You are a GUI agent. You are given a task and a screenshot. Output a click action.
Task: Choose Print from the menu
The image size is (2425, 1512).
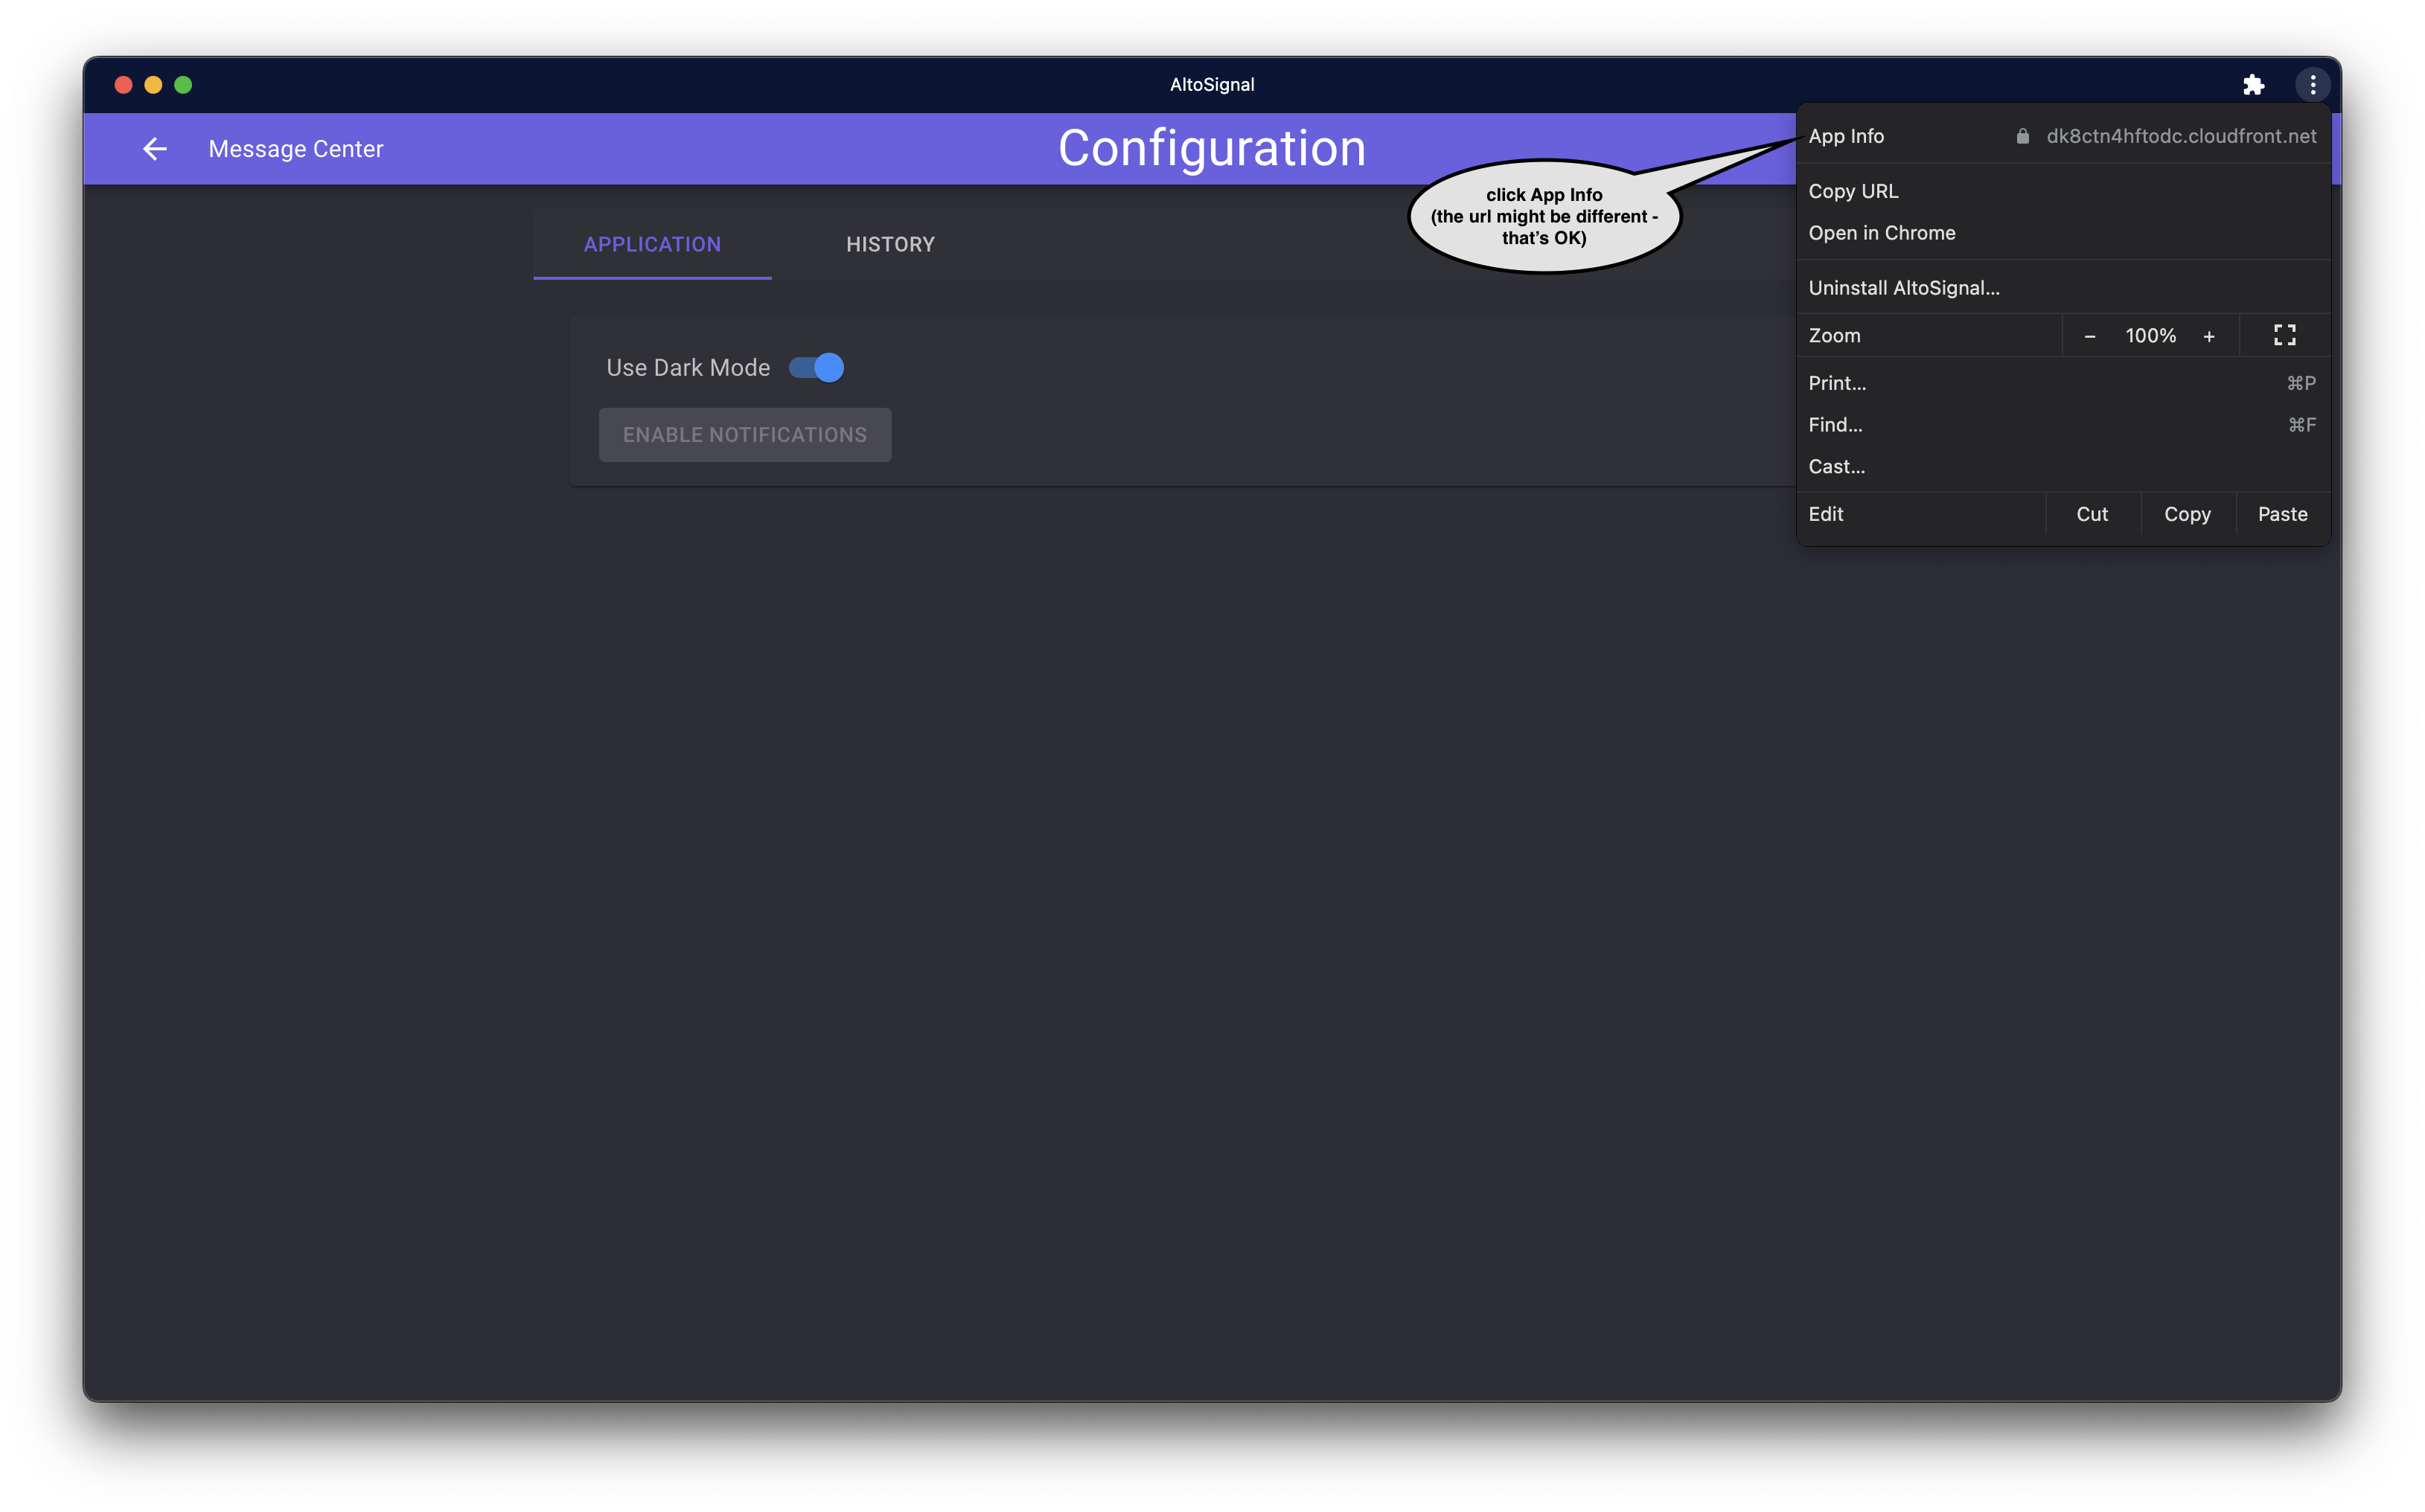click(1837, 383)
